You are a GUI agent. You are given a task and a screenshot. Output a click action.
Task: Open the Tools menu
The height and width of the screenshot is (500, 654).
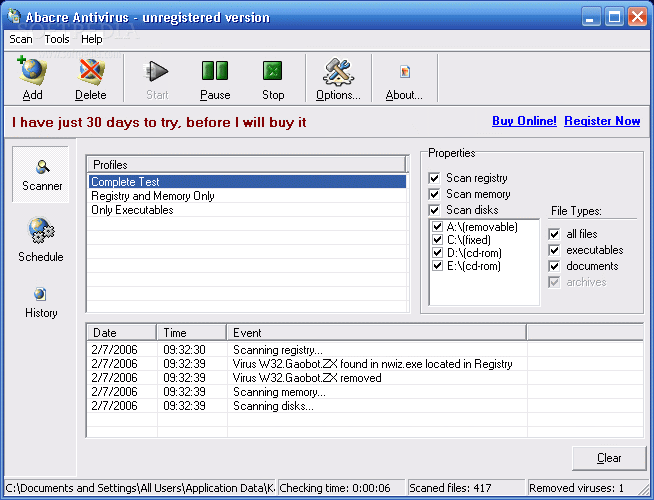coord(57,39)
